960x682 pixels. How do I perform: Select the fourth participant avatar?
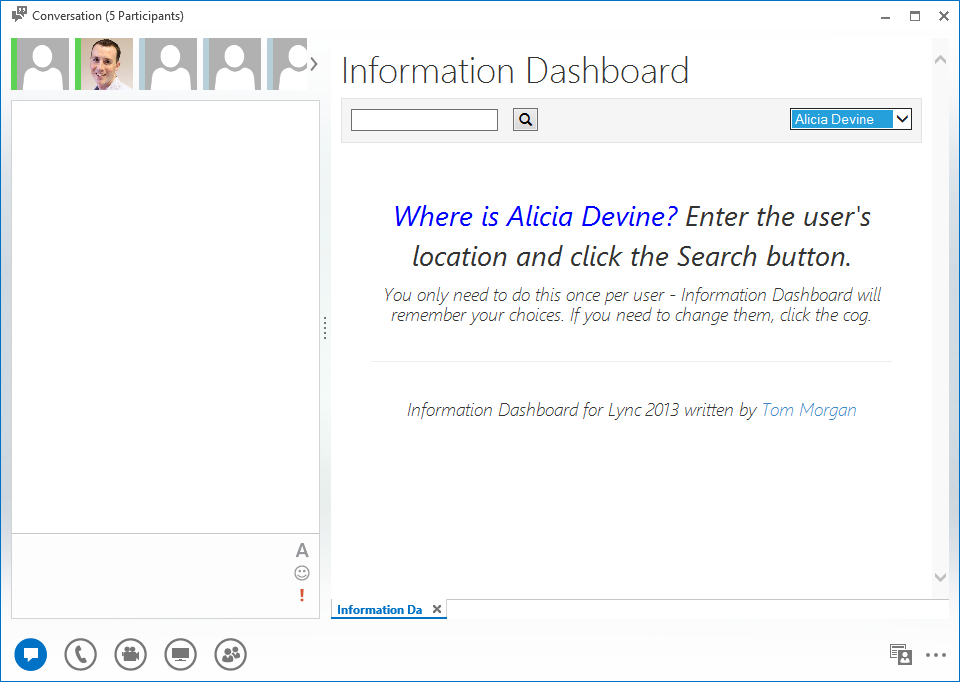tap(232, 64)
